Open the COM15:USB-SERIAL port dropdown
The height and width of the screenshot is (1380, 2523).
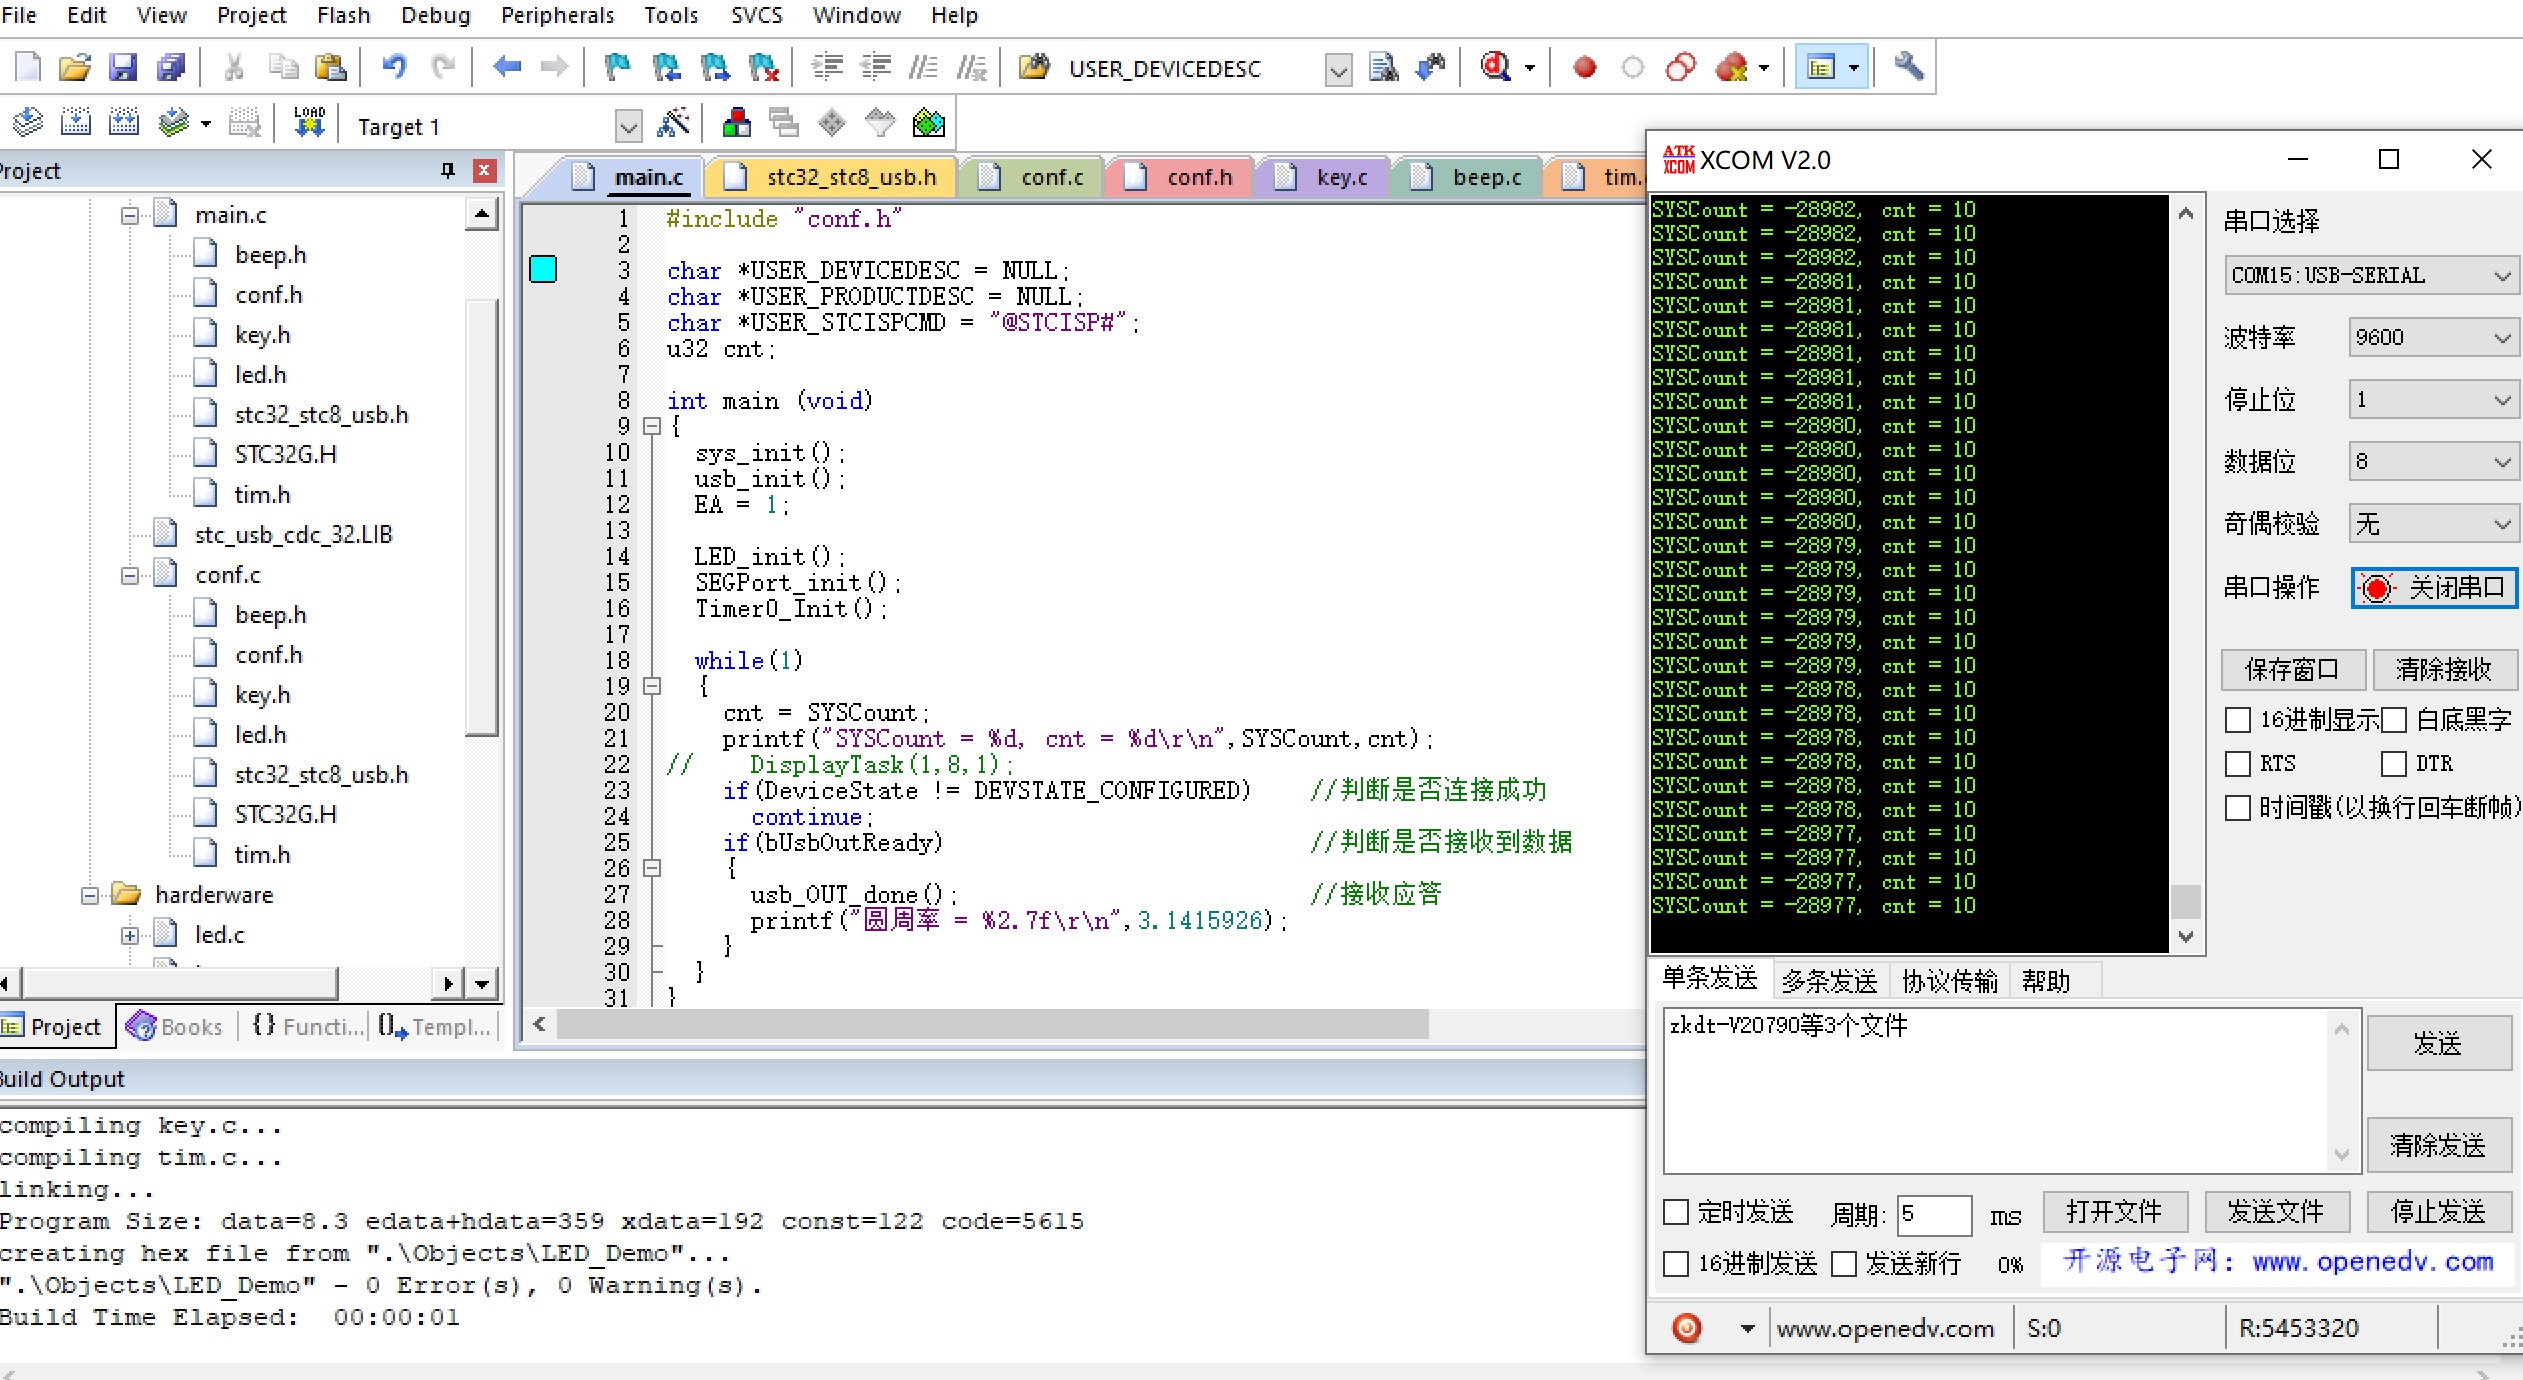[x=2371, y=275]
